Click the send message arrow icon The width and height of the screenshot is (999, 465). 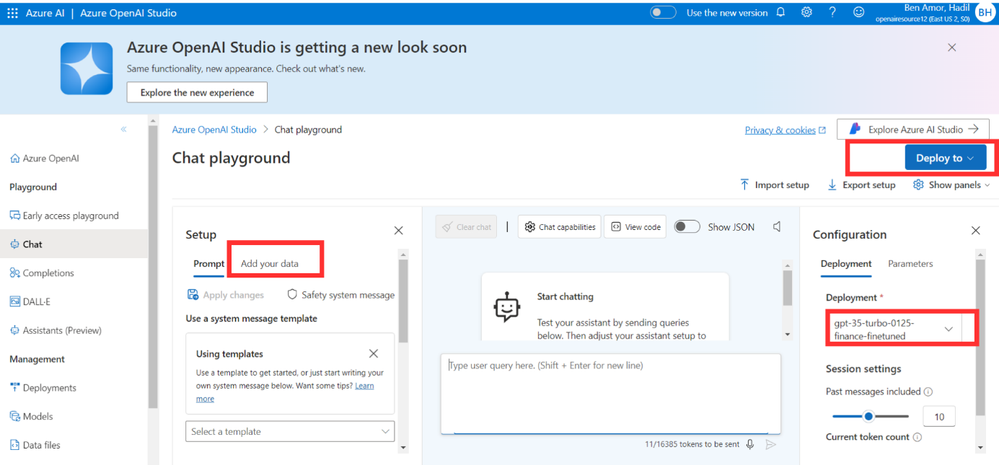coord(771,445)
